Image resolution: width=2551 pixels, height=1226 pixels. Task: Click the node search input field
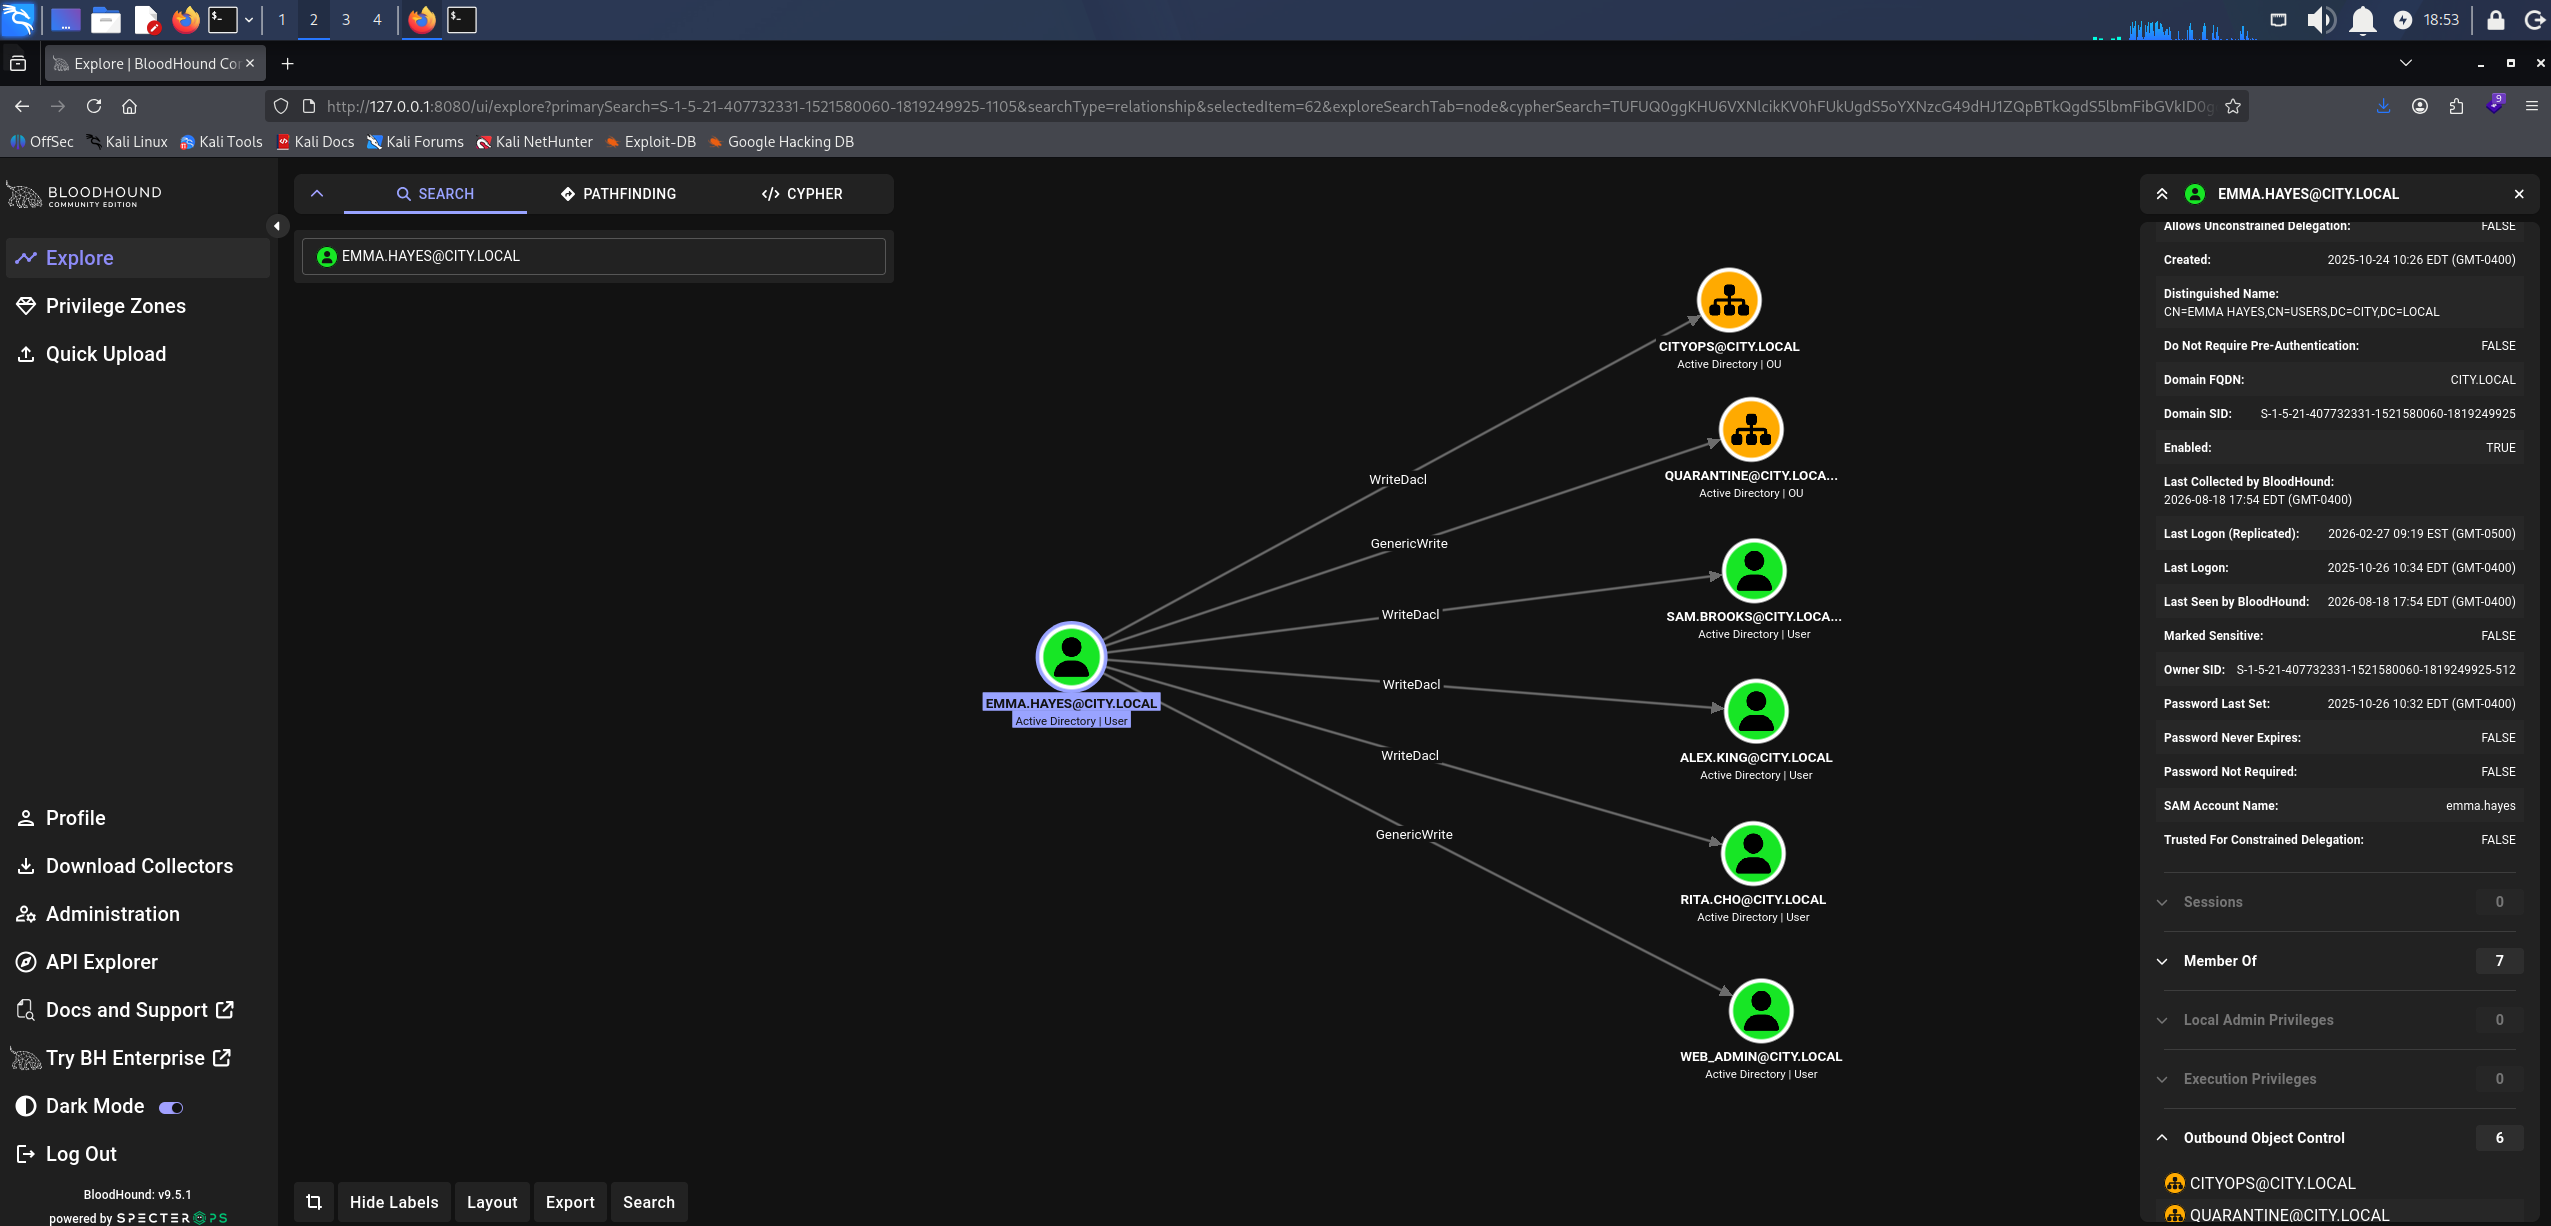(x=594, y=256)
